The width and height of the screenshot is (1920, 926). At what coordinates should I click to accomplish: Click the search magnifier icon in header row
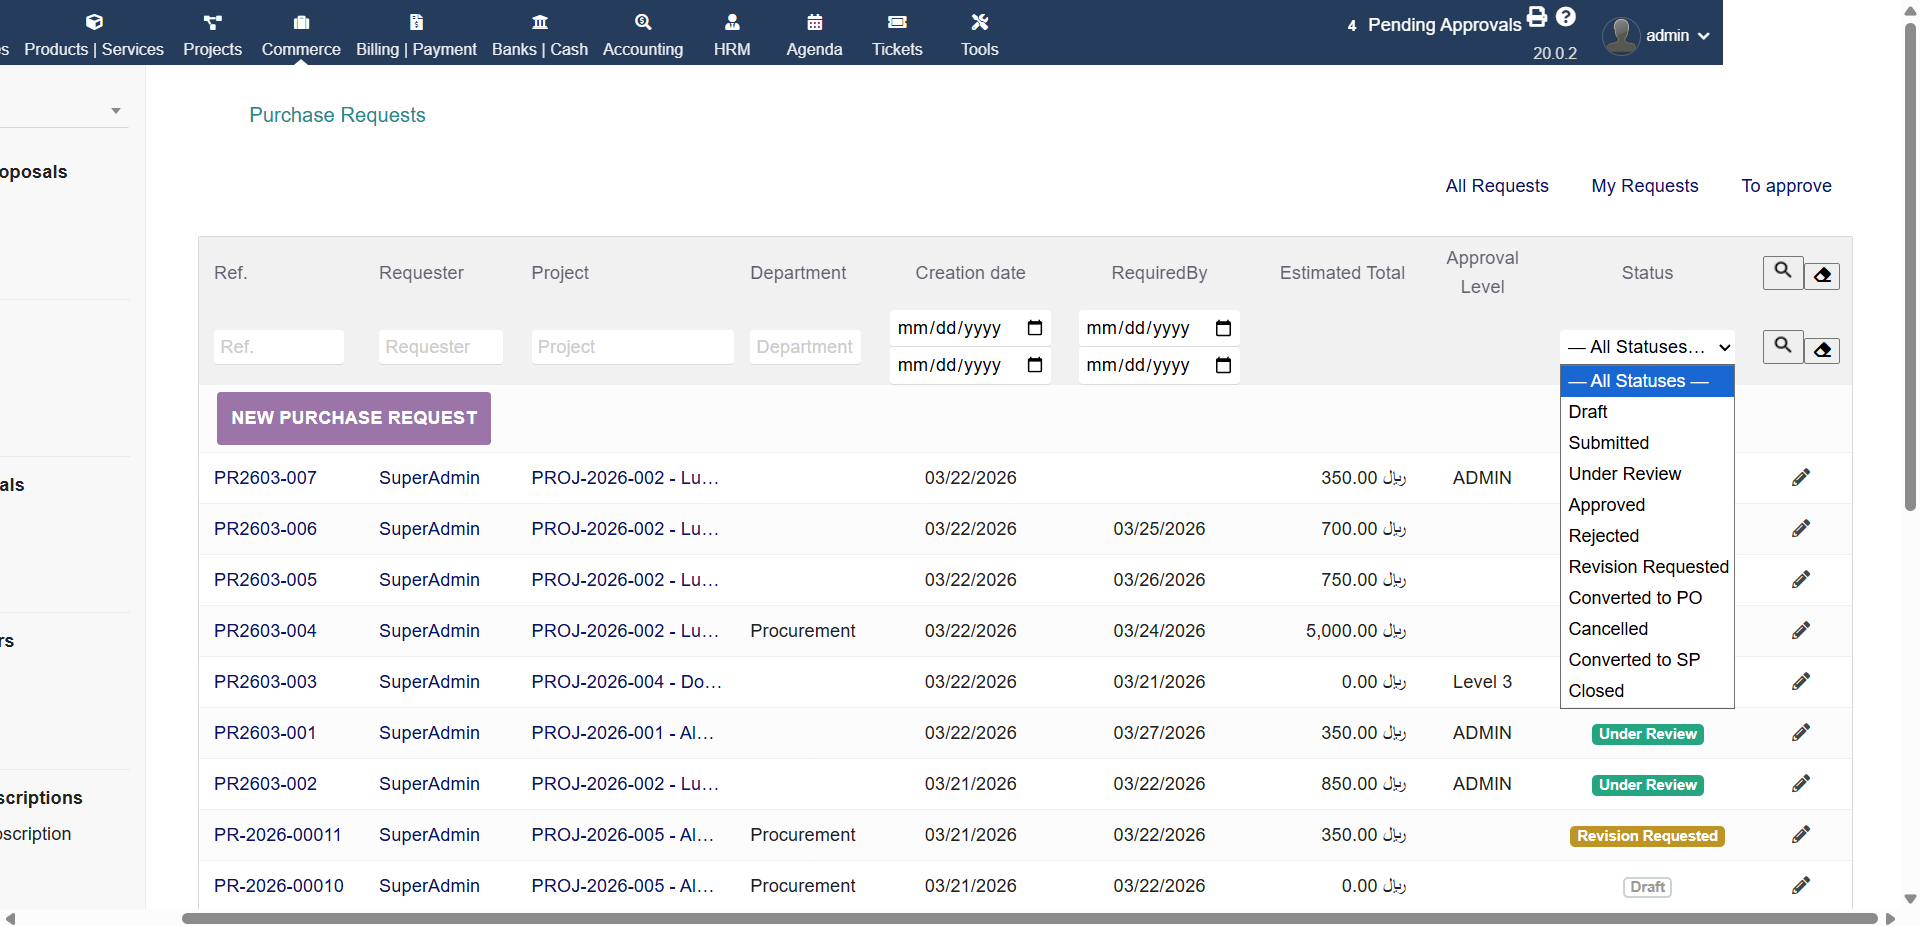tap(1782, 272)
